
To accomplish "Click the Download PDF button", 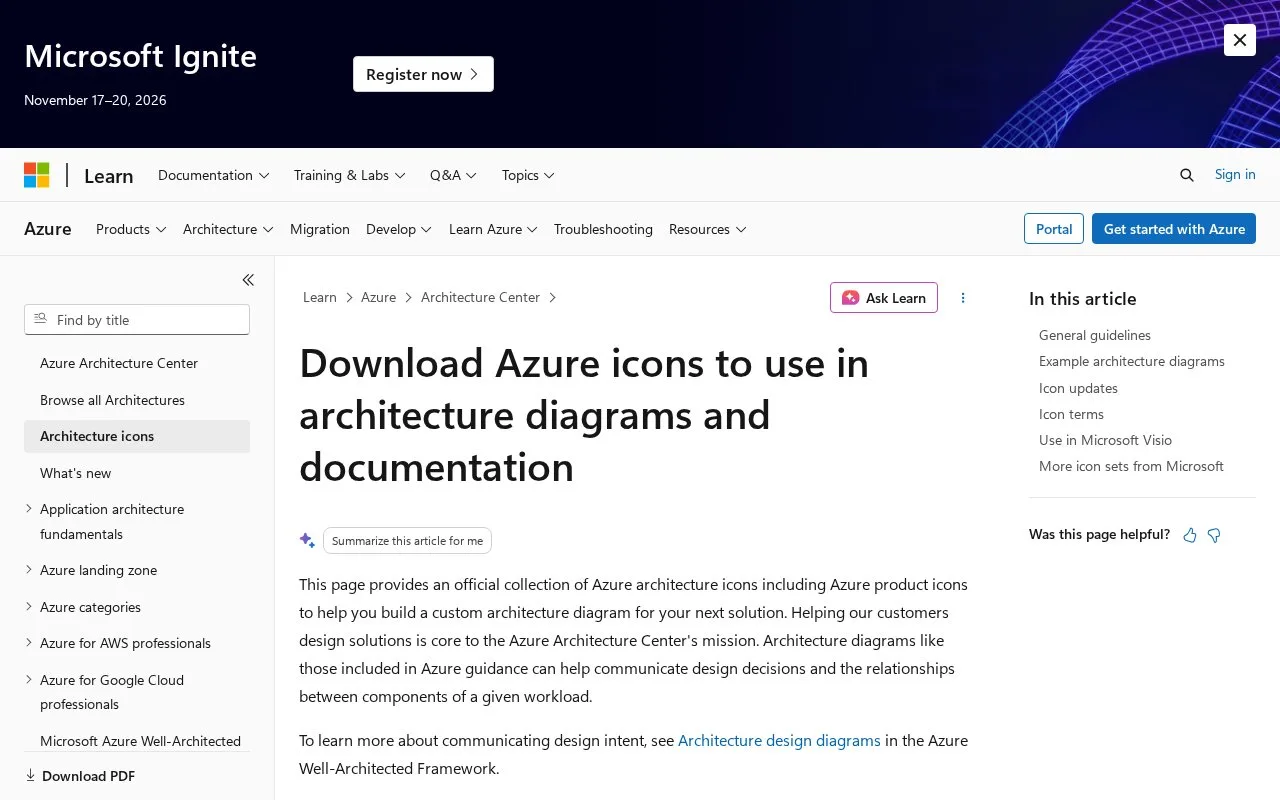I will point(80,776).
